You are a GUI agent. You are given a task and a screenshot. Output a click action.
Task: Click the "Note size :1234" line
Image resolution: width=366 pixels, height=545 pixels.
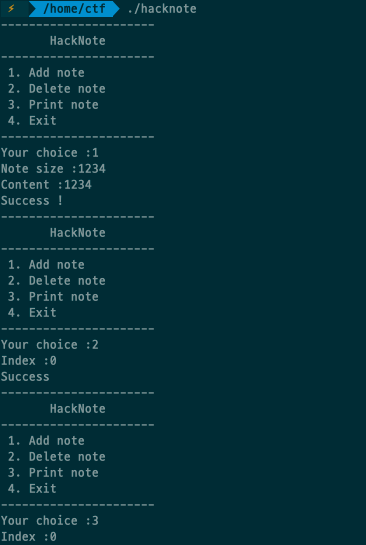(53, 169)
